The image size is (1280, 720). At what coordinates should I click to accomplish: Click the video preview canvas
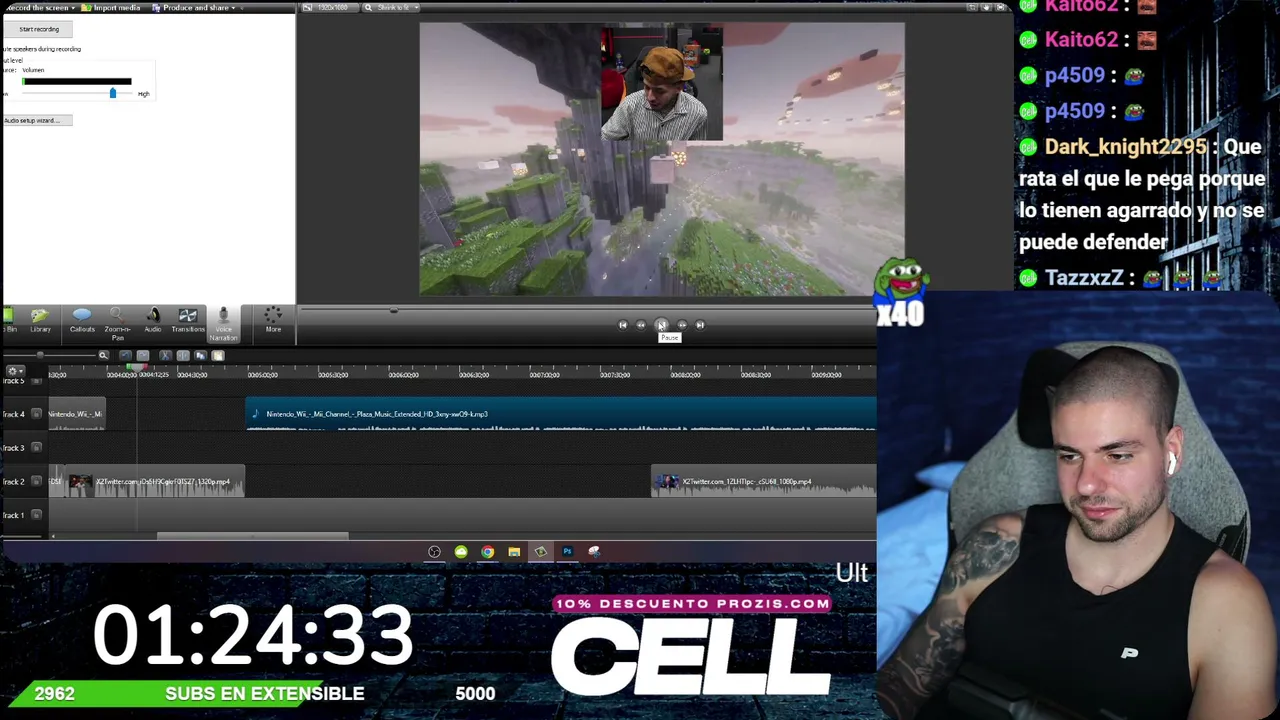662,159
